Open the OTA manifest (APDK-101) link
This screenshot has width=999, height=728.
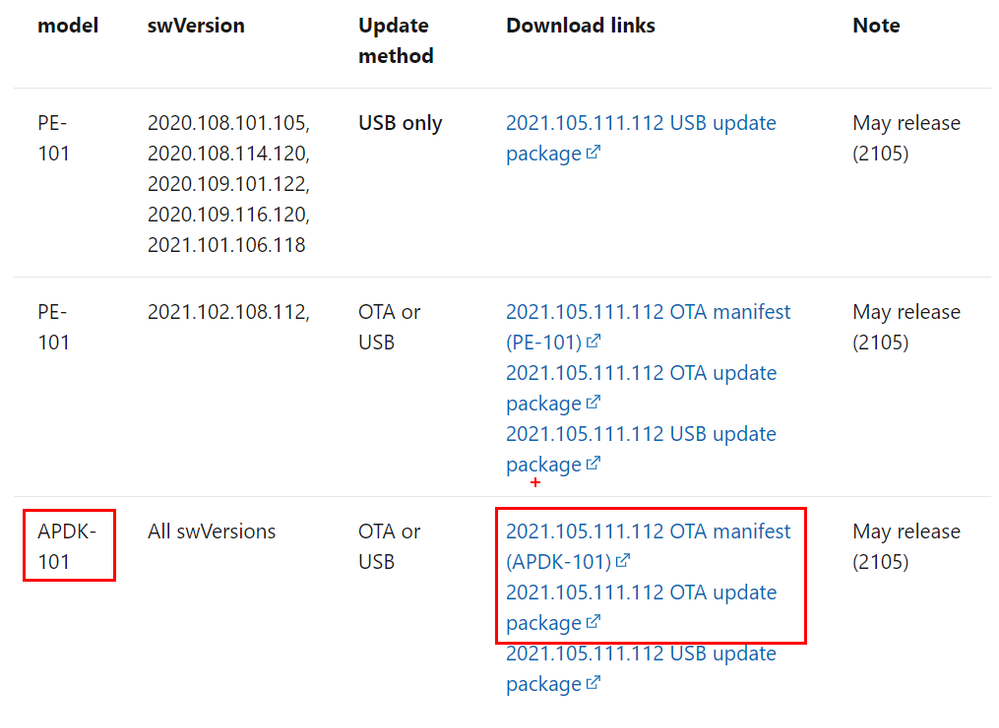coord(647,546)
